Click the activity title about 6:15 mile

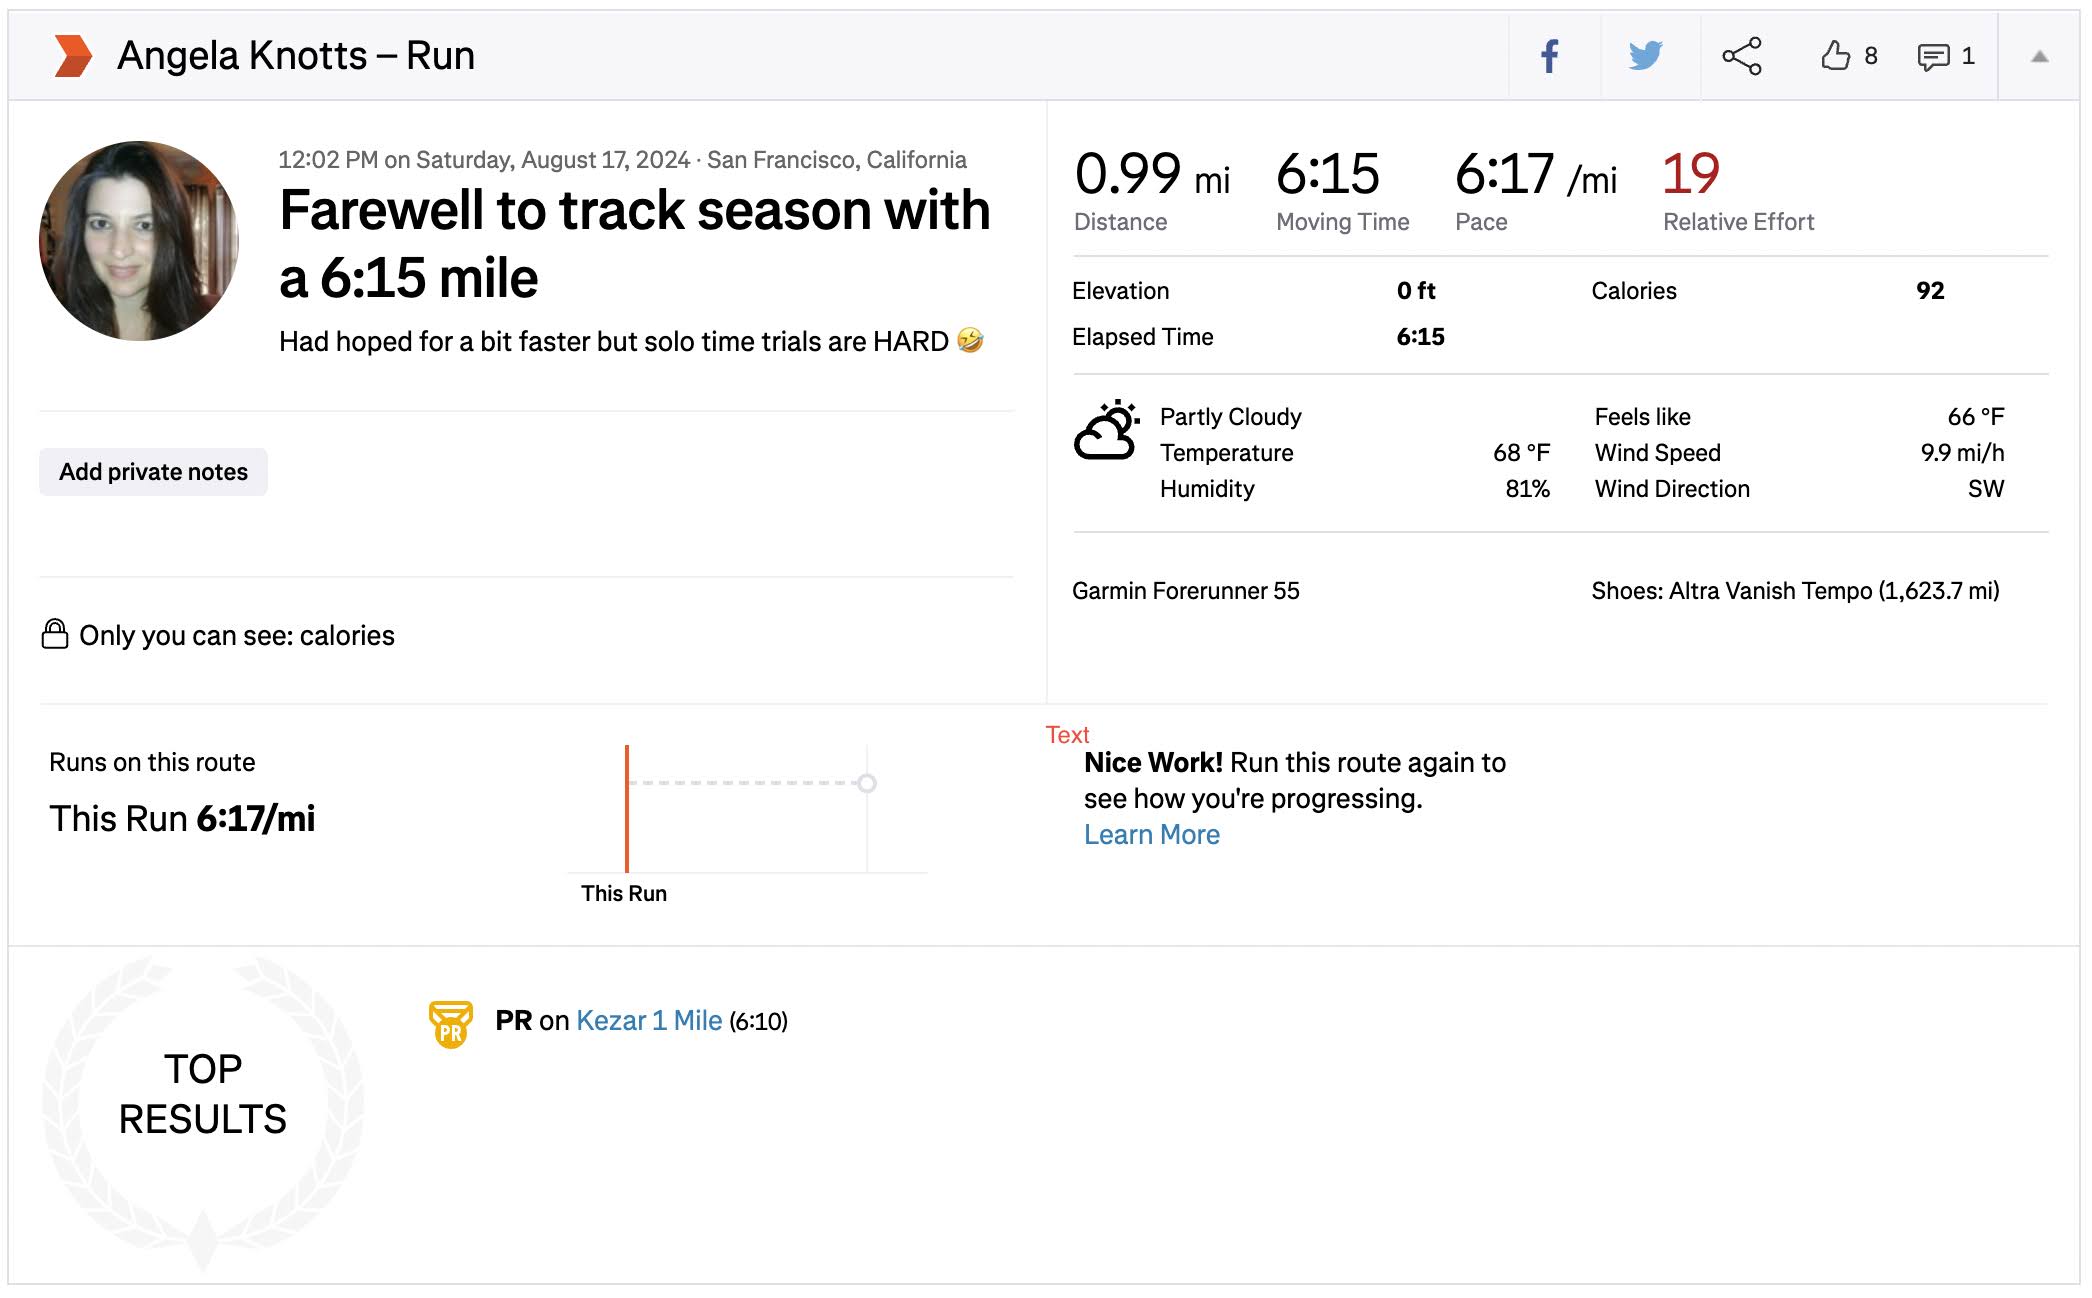point(634,244)
